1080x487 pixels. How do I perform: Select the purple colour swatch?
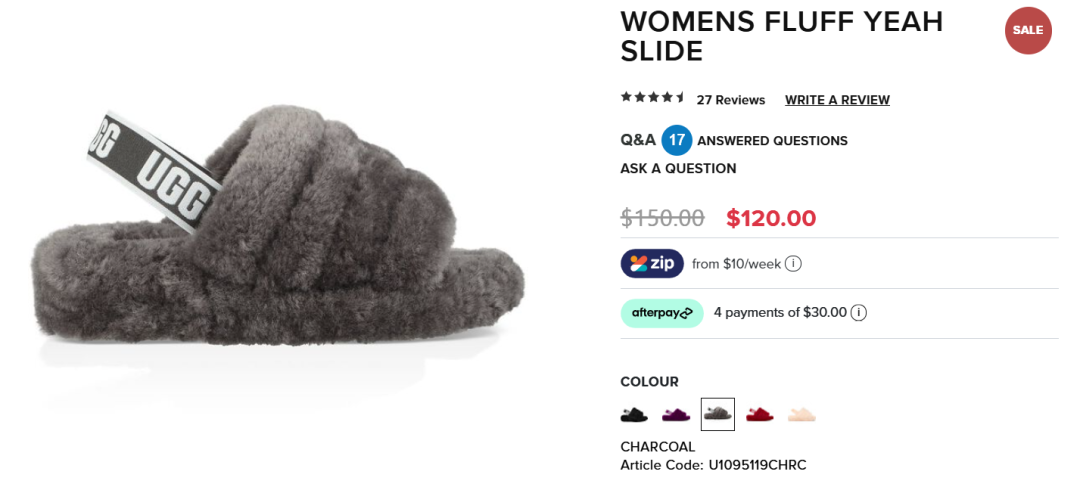click(676, 415)
